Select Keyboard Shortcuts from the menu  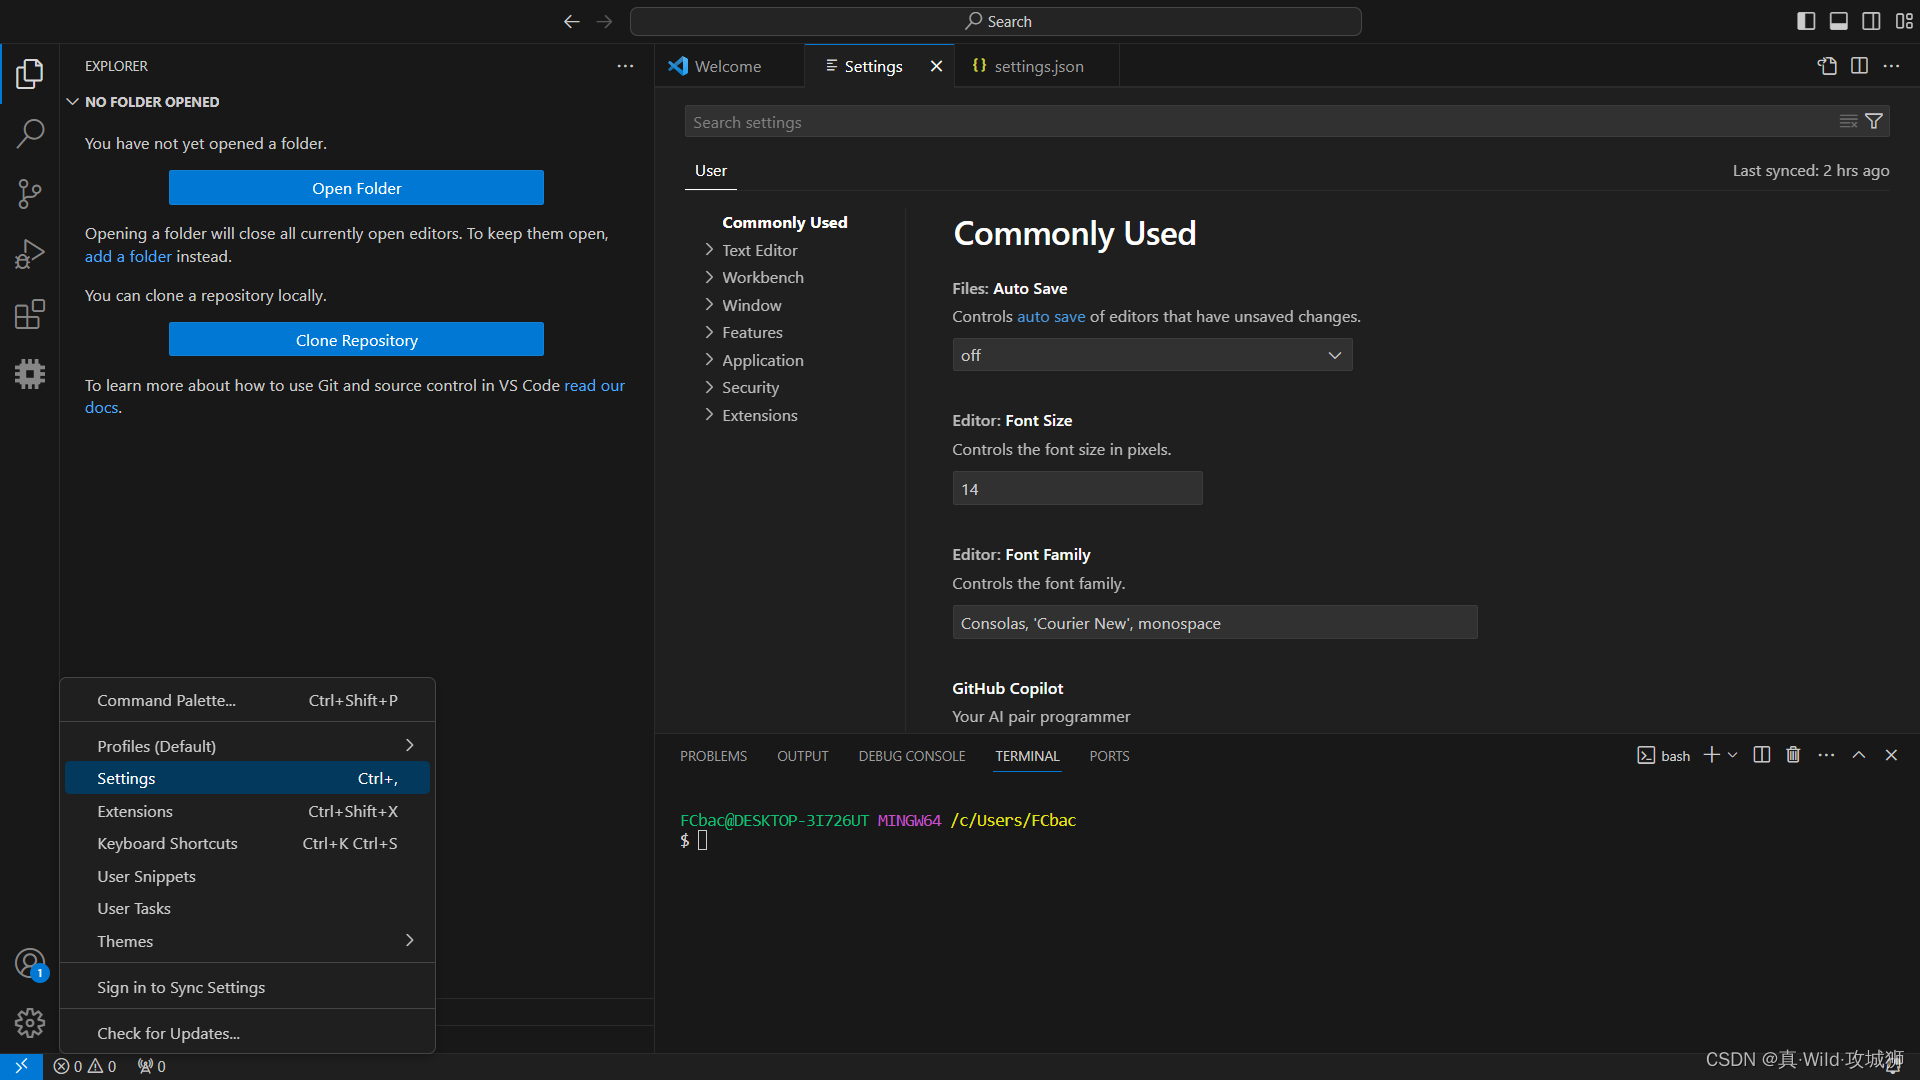click(x=167, y=843)
